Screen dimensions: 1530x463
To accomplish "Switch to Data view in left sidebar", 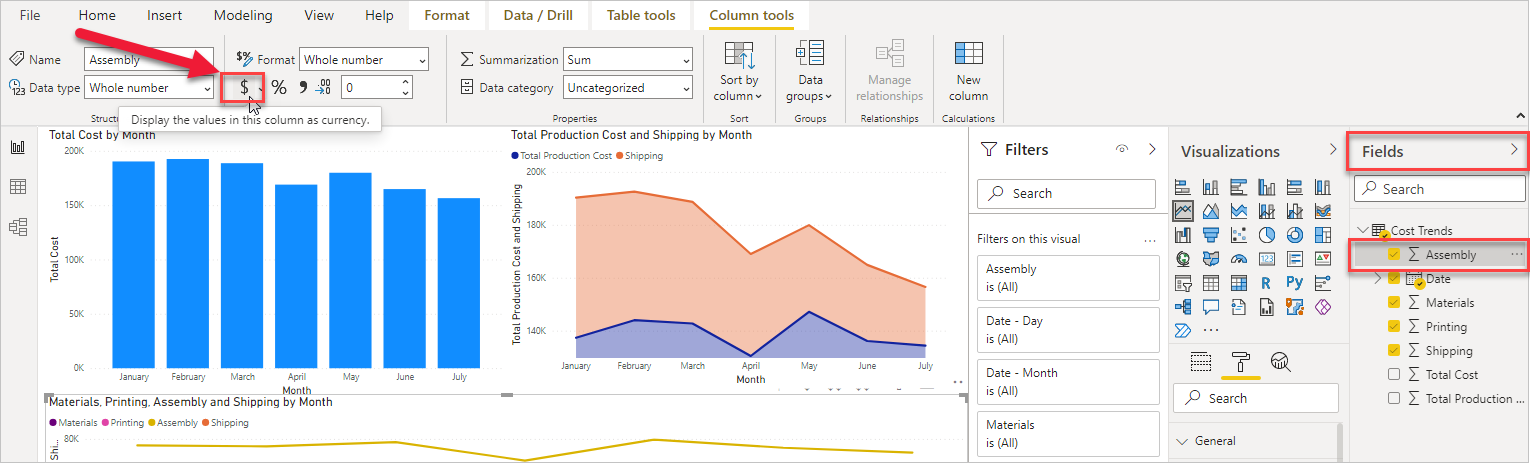I will (x=18, y=187).
